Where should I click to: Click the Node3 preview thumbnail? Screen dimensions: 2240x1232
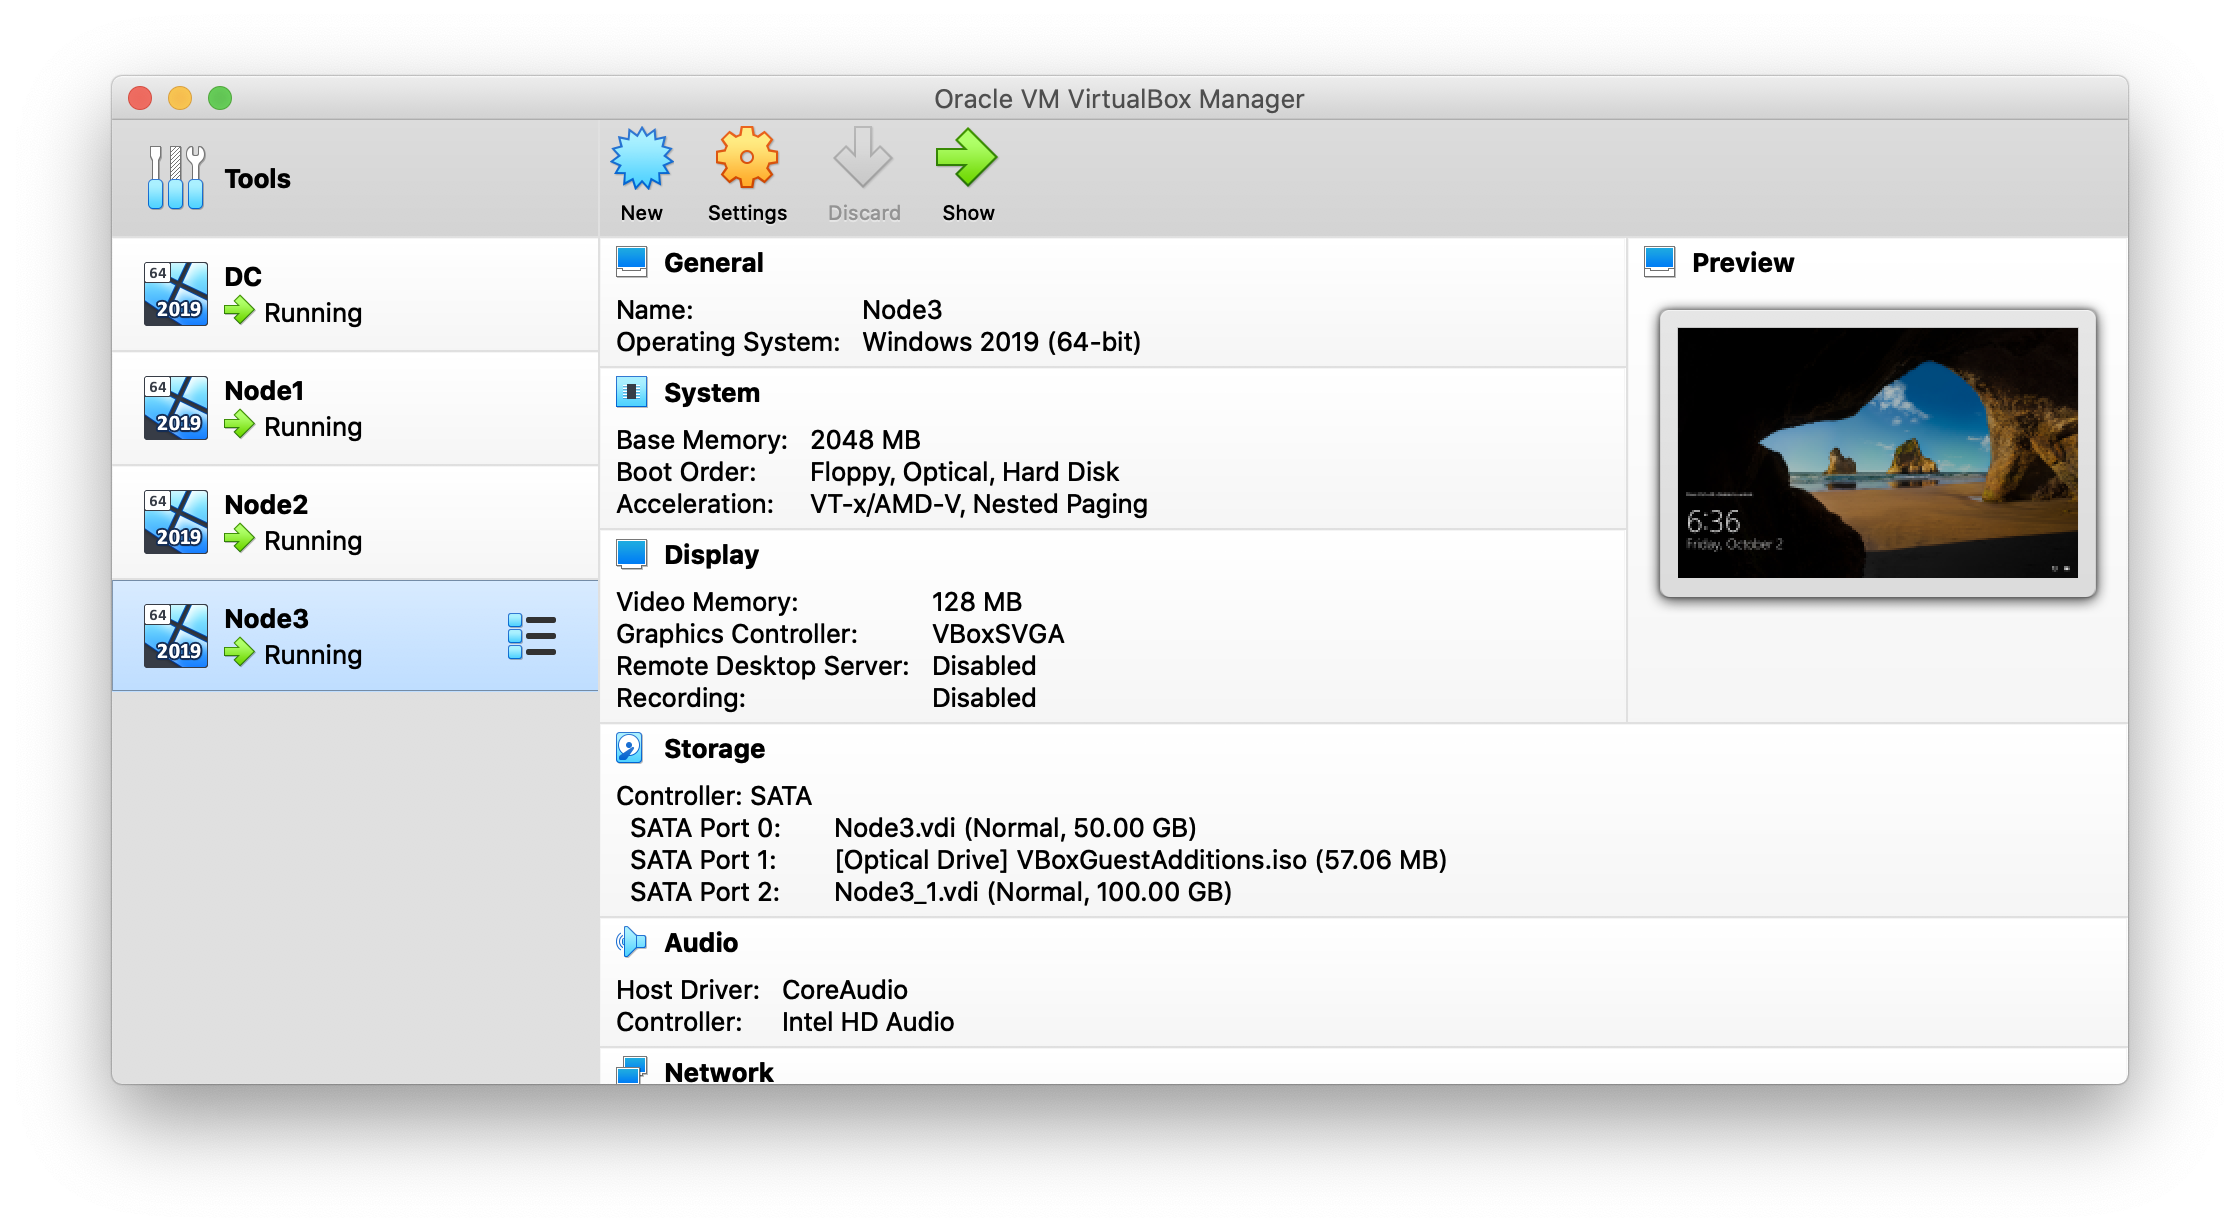click(x=1877, y=453)
